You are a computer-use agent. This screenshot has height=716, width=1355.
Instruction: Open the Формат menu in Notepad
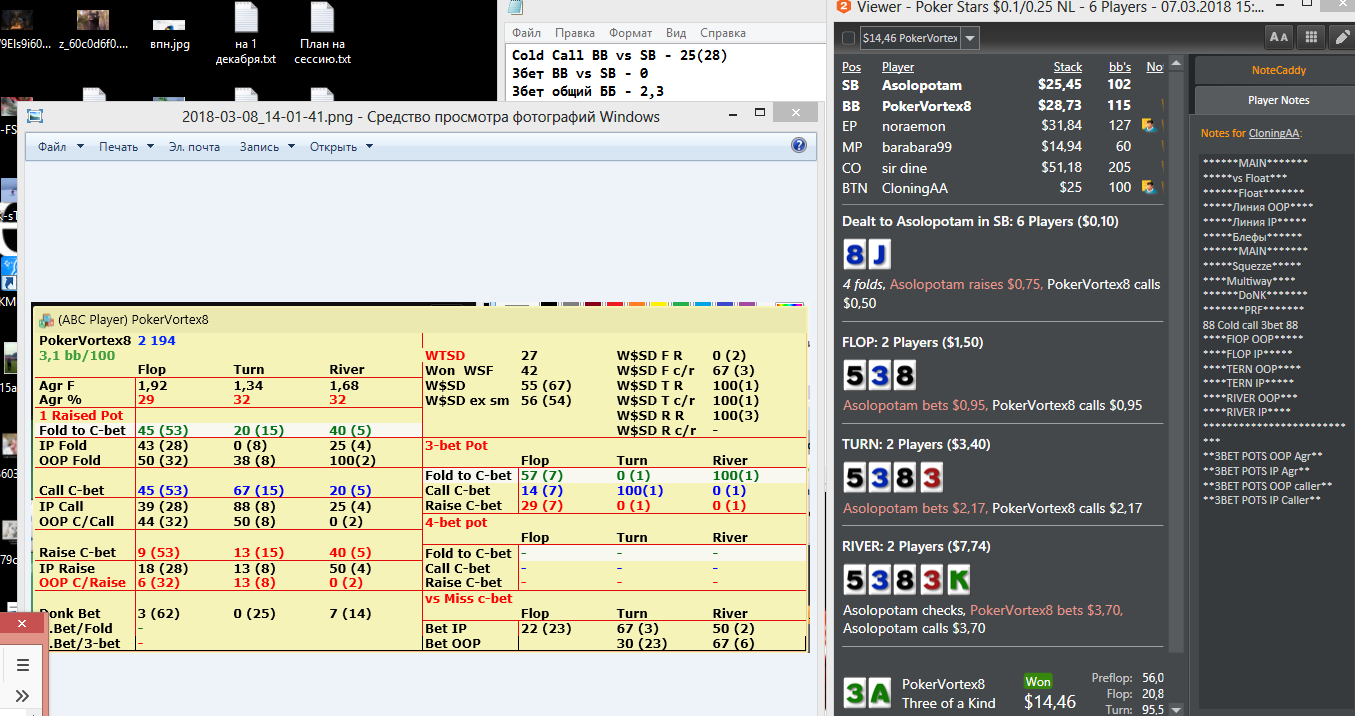click(x=630, y=33)
